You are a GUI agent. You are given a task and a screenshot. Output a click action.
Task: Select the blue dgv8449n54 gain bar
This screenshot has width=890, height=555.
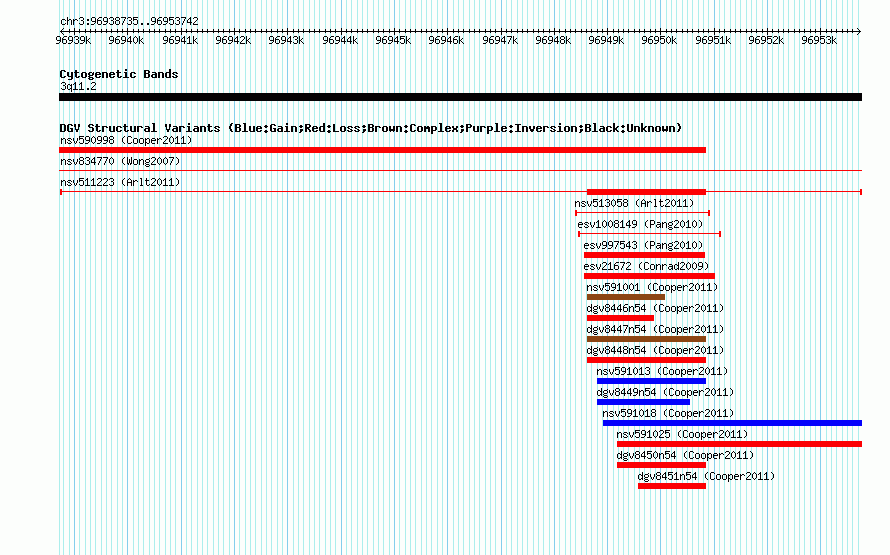click(644, 402)
